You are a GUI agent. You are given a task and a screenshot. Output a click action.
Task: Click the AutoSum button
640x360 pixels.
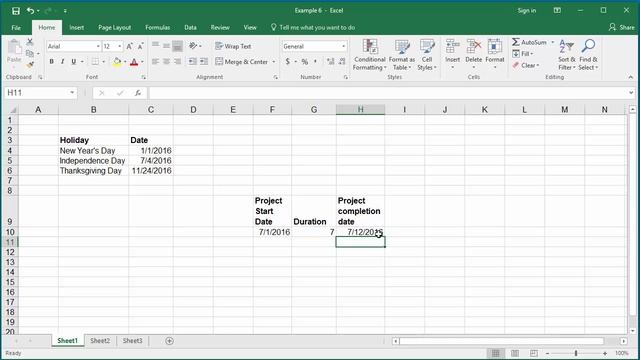coord(529,42)
